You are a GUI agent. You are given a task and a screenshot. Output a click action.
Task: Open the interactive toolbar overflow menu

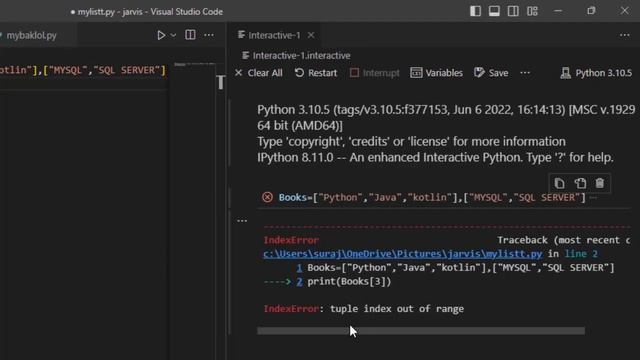pos(525,73)
